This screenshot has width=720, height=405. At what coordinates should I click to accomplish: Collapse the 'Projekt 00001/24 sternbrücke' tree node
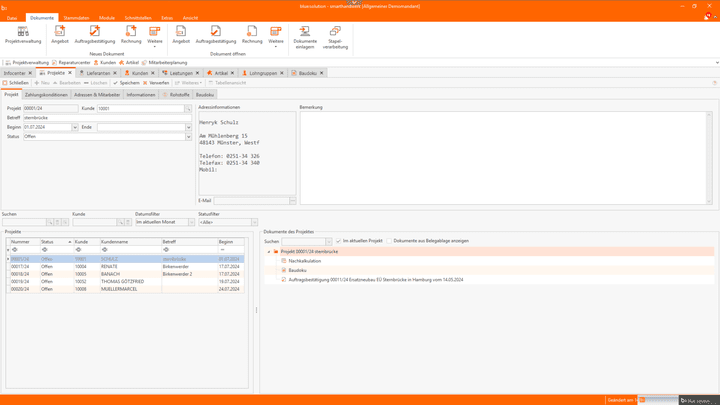[x=269, y=252]
